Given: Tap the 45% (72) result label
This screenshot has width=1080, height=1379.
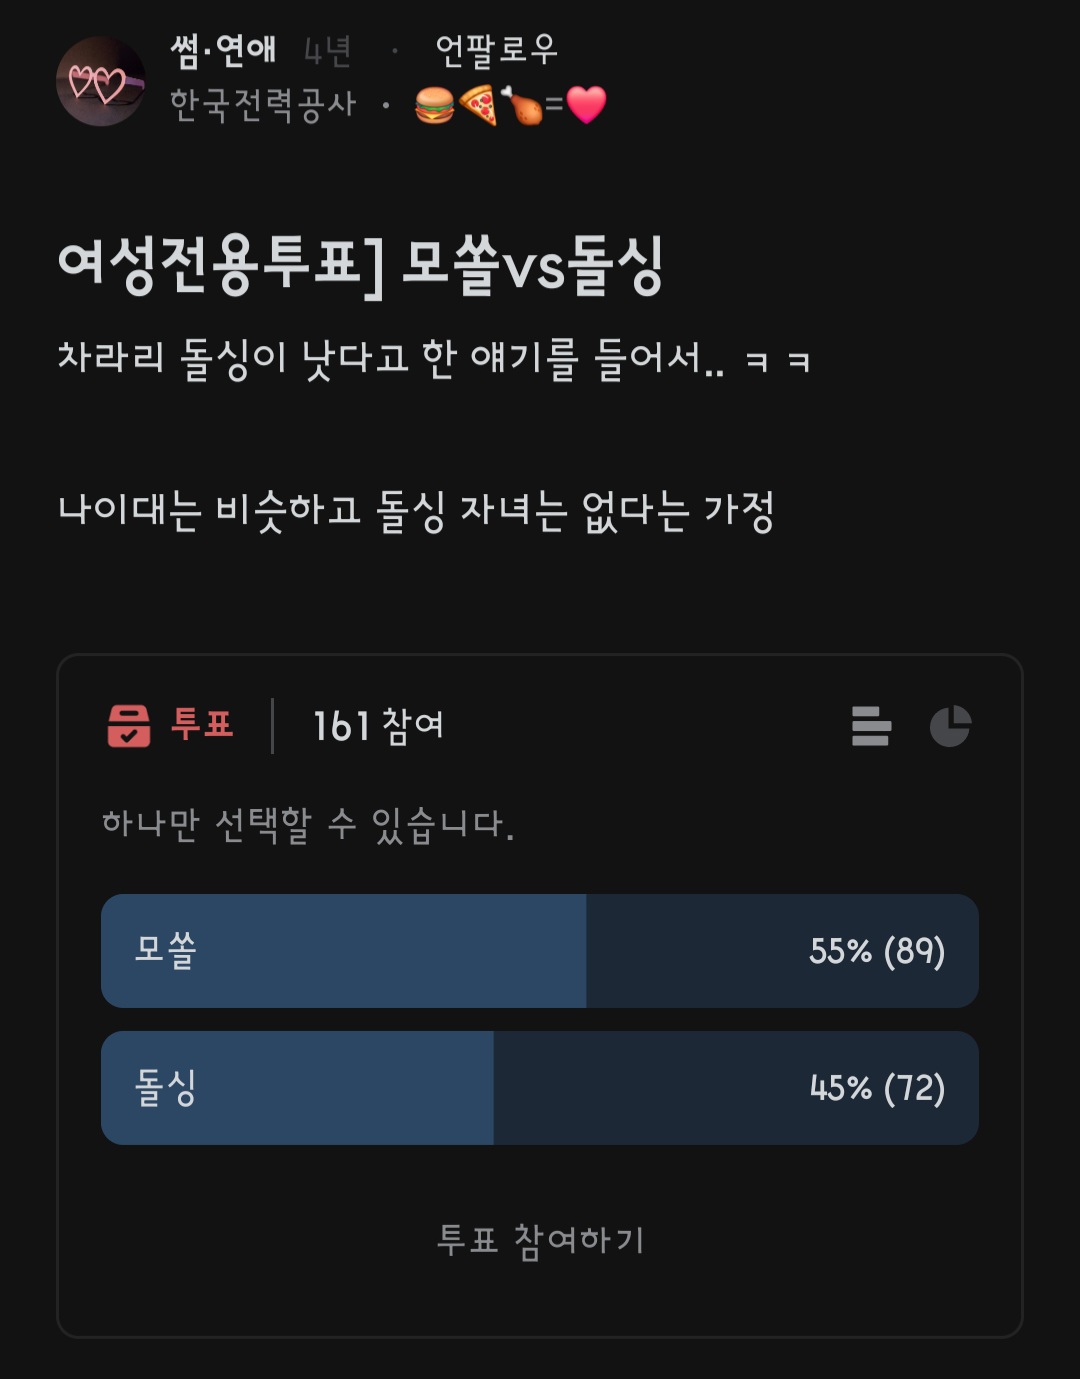Looking at the screenshot, I should pos(876,1088).
